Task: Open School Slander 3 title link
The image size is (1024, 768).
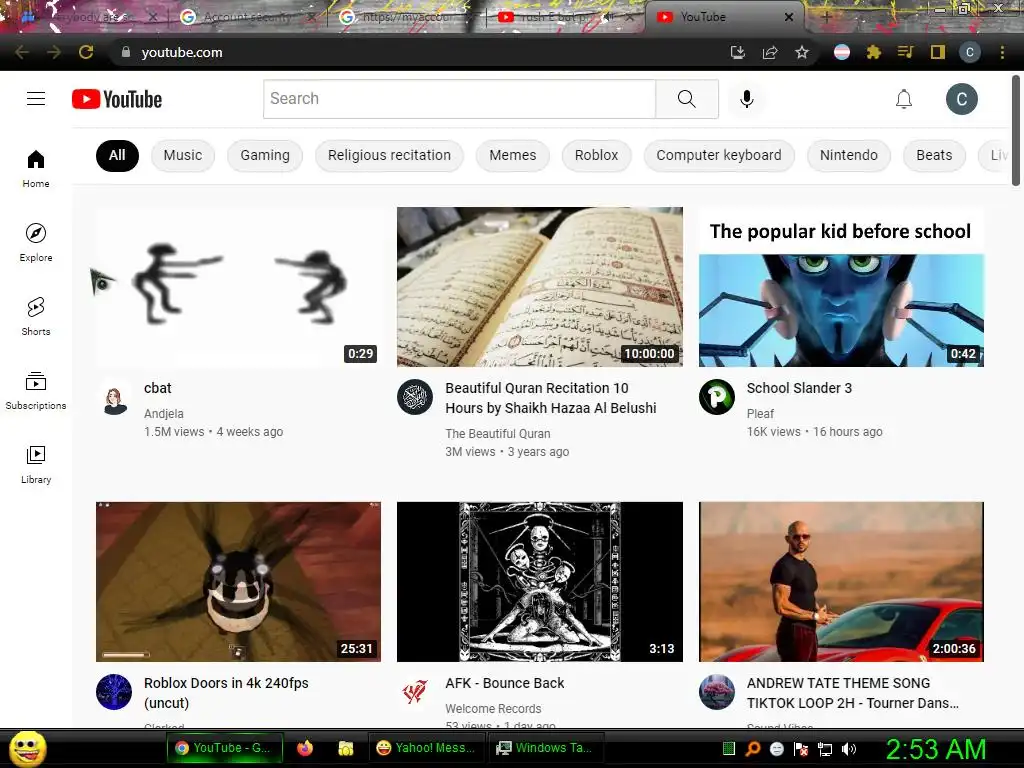Action: (799, 388)
